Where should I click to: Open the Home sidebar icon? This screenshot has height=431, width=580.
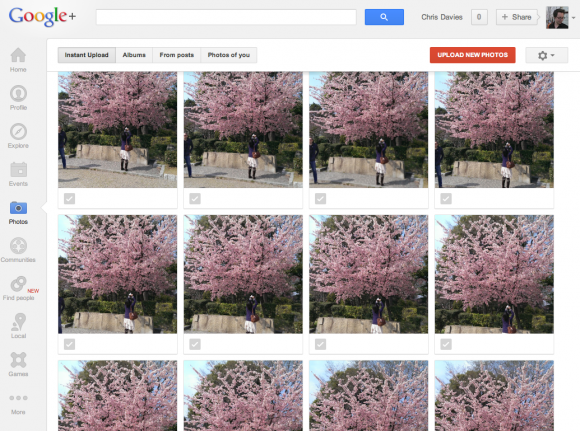(x=18, y=55)
